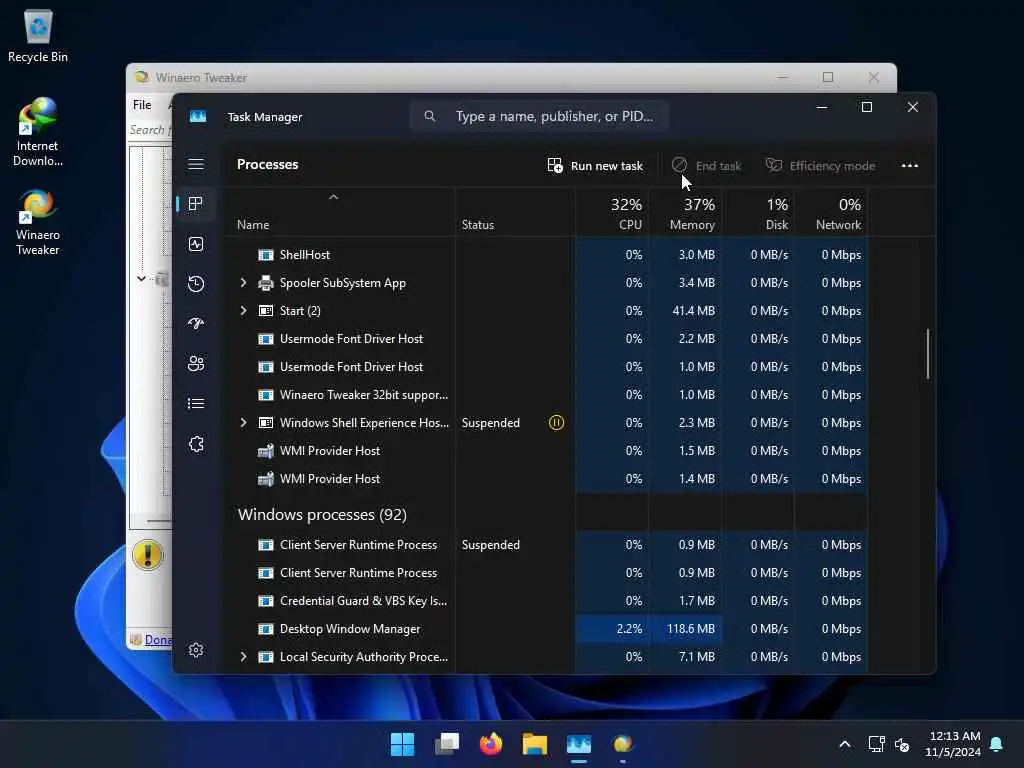Switch to Winaero Tweaker taskbar icon
Viewport: 1024px width, 768px height.
[623, 744]
